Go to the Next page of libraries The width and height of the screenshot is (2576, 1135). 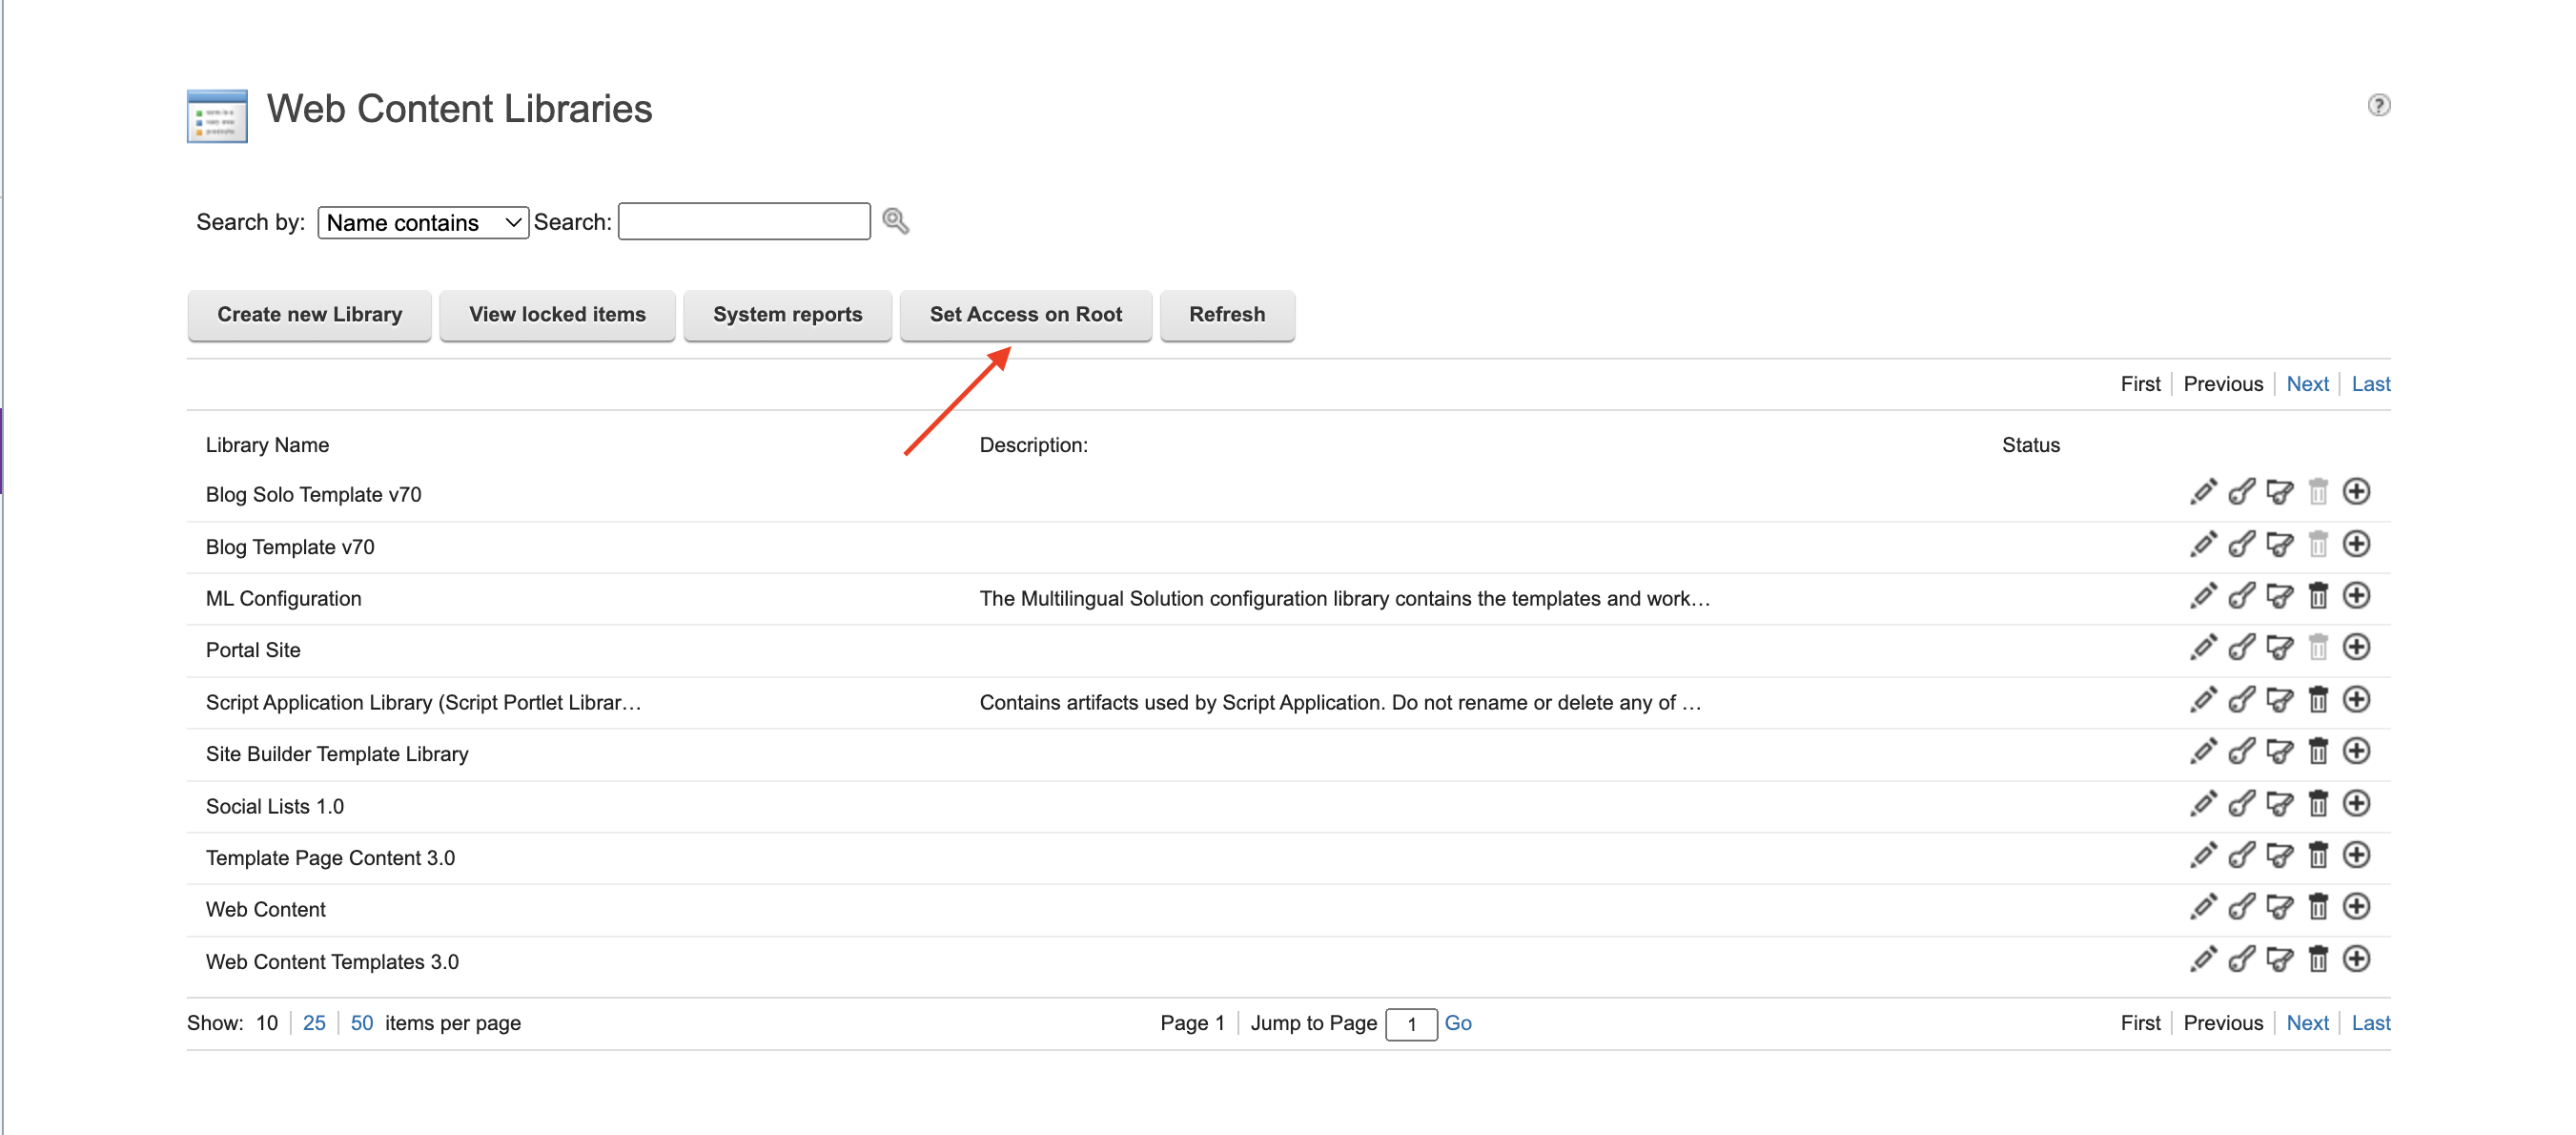2307,383
